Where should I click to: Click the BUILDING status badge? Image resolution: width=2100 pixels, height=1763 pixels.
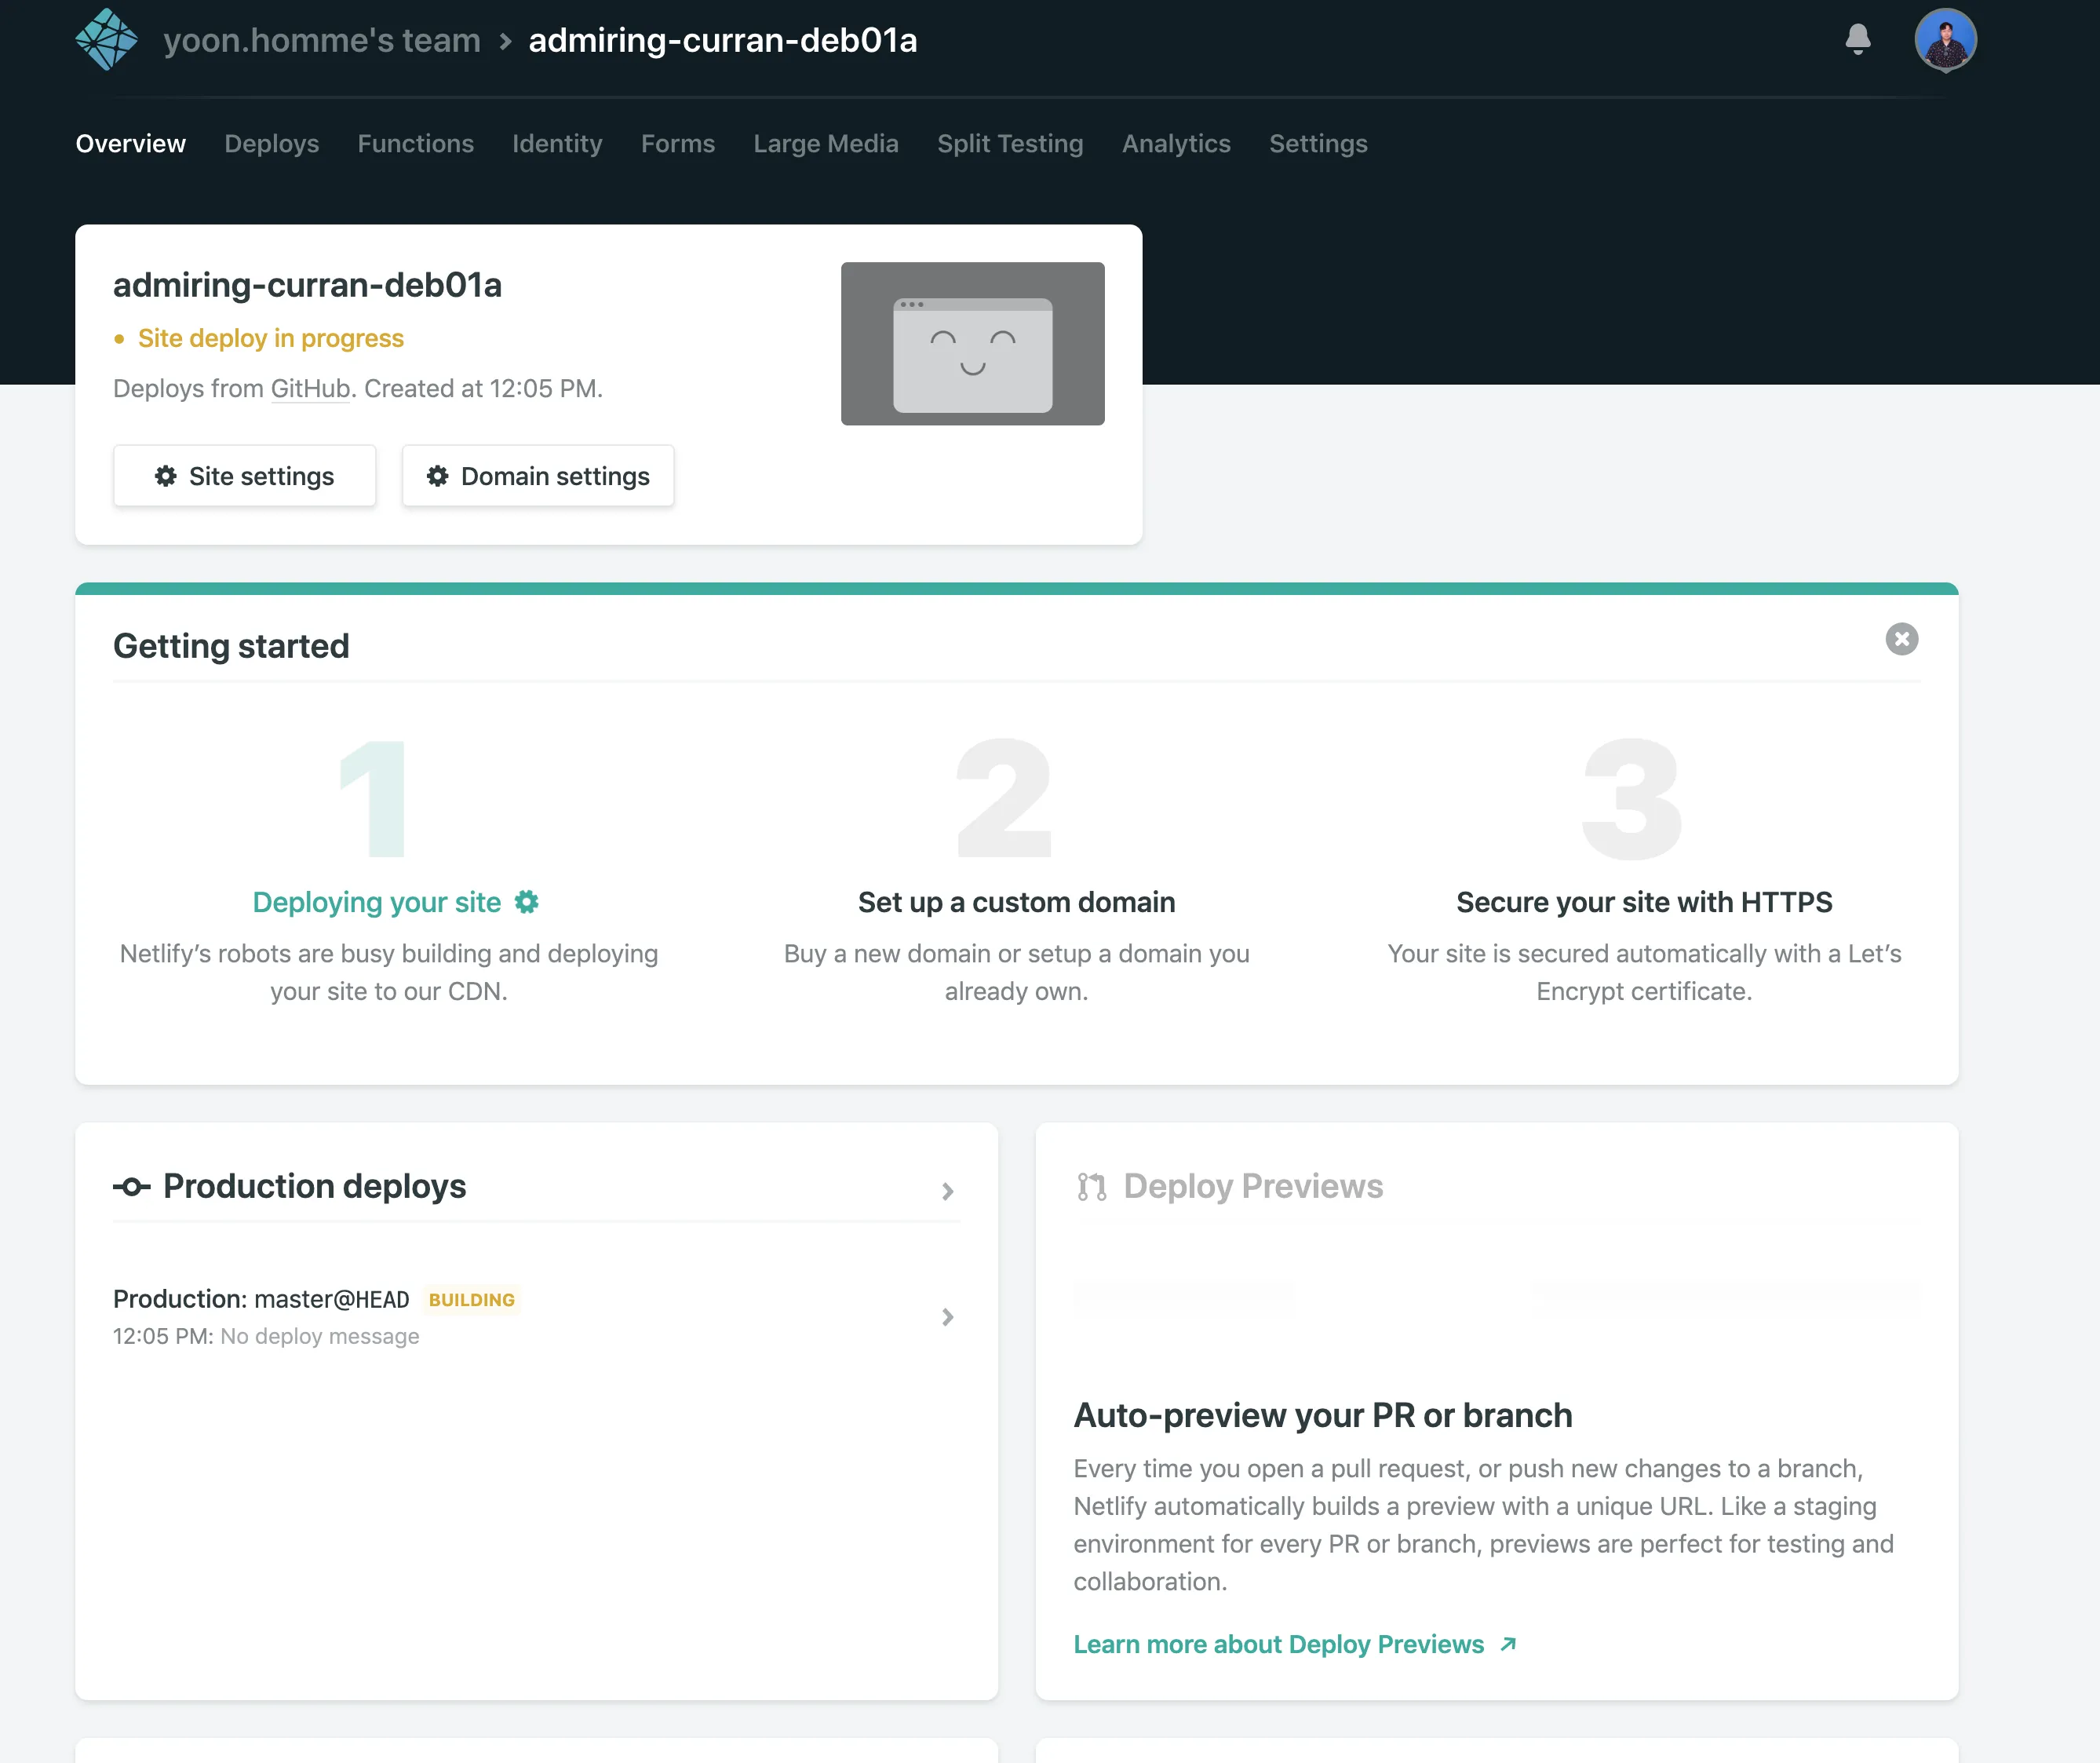pyautogui.click(x=471, y=1299)
